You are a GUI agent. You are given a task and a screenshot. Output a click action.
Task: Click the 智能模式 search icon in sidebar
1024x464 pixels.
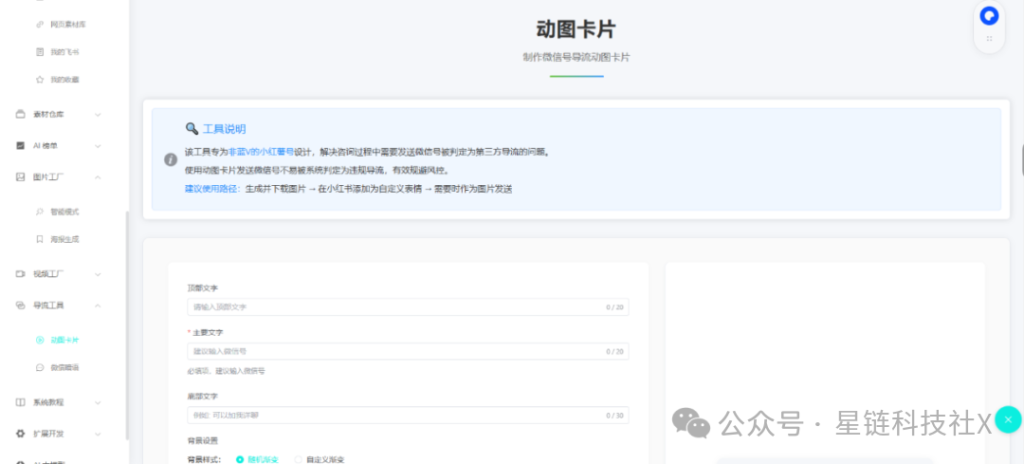point(40,212)
